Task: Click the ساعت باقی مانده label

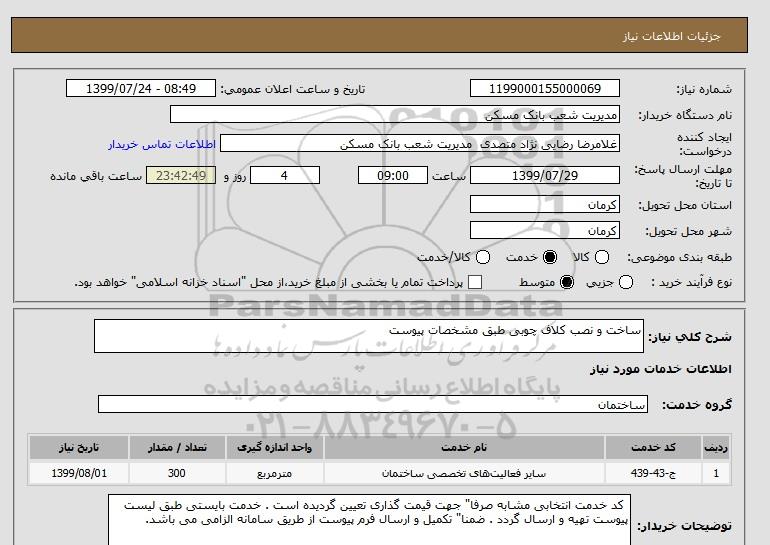Action: (x=96, y=176)
